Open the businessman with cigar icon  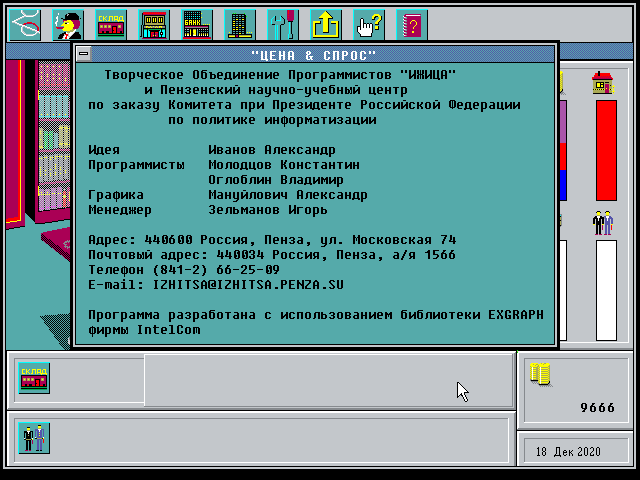(68, 25)
